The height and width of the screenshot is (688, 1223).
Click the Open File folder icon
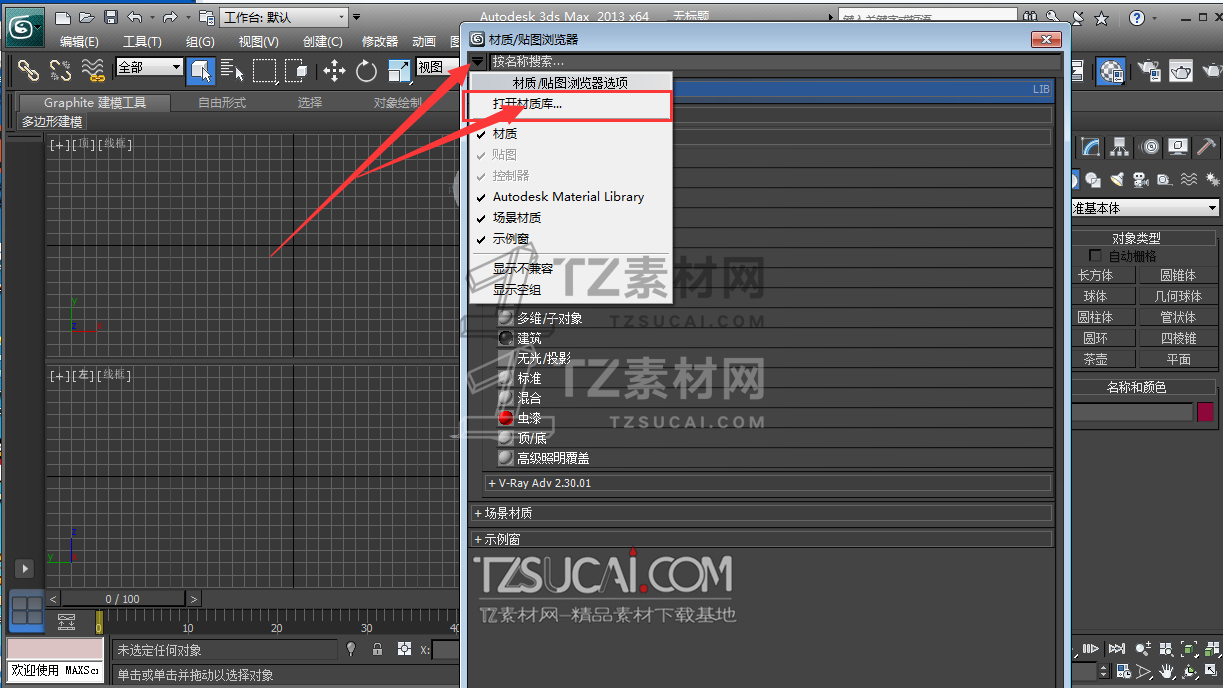[x=88, y=17]
